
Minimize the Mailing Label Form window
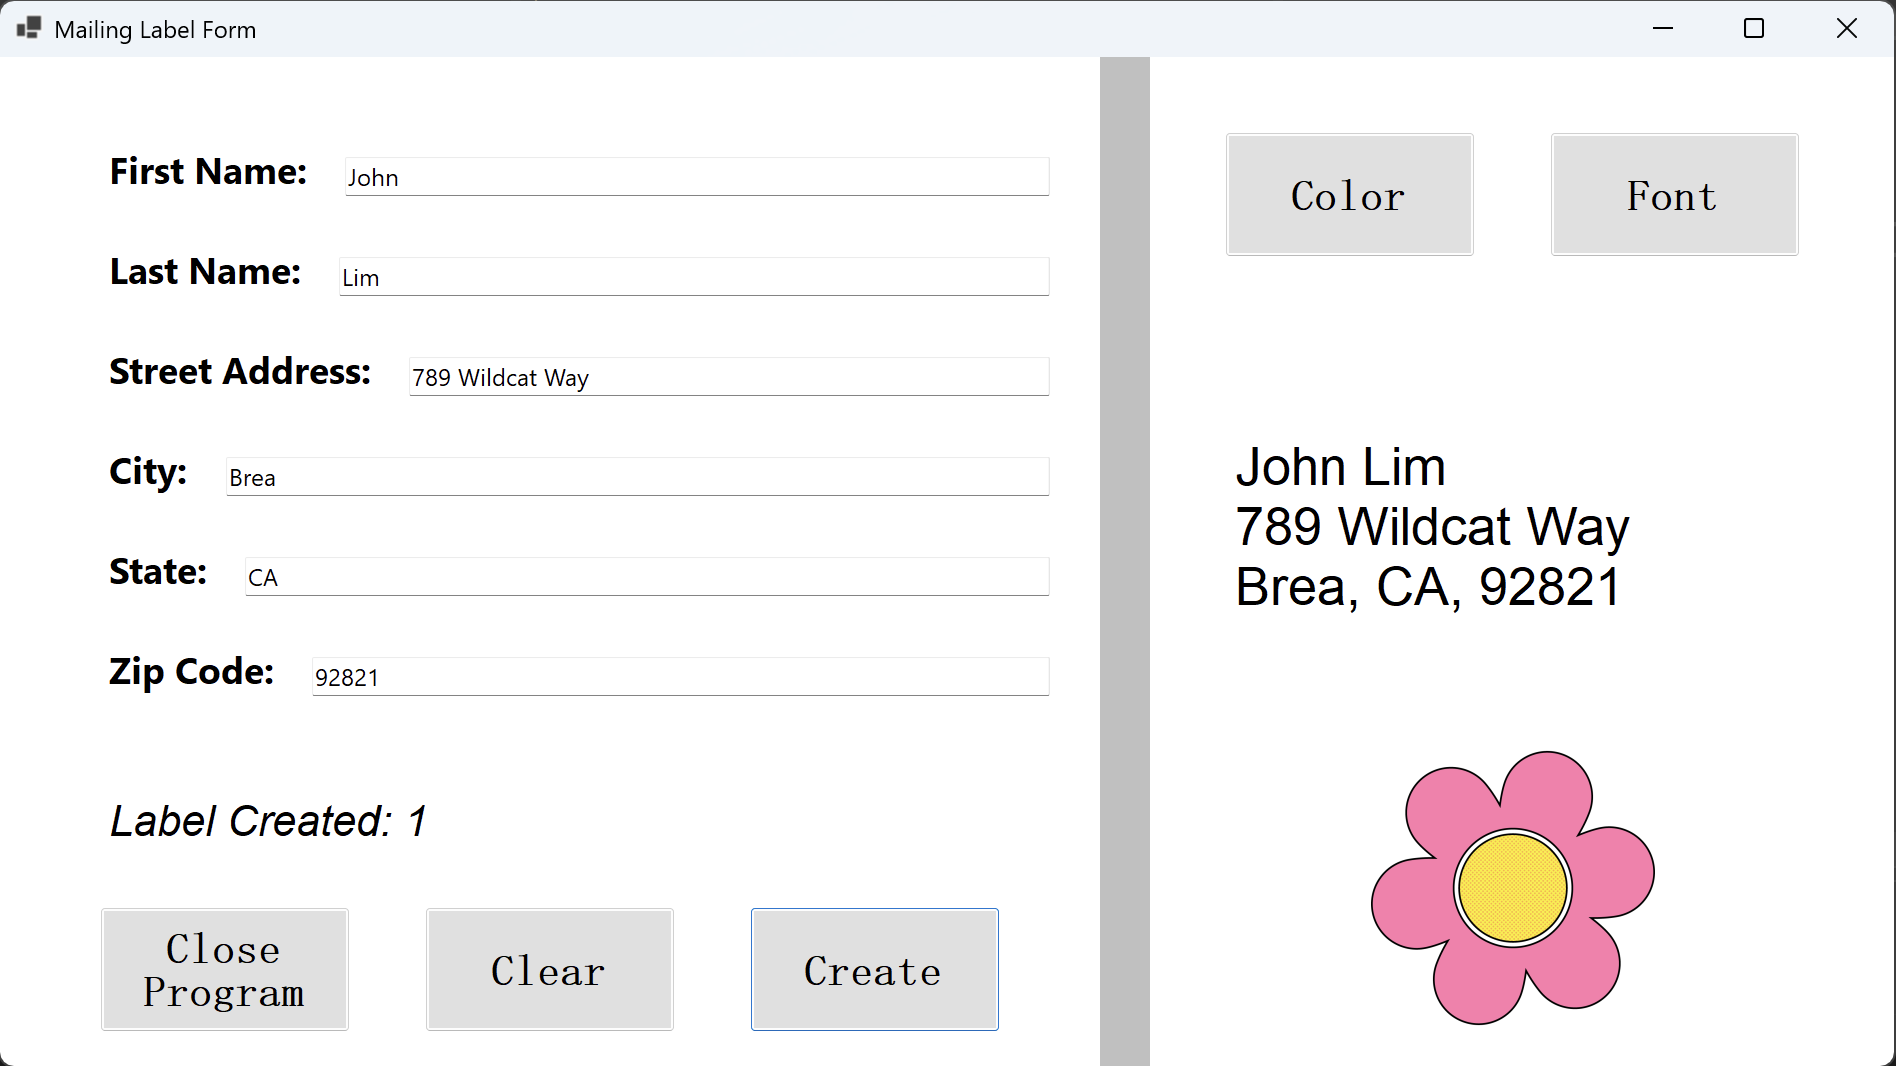pyautogui.click(x=1663, y=29)
